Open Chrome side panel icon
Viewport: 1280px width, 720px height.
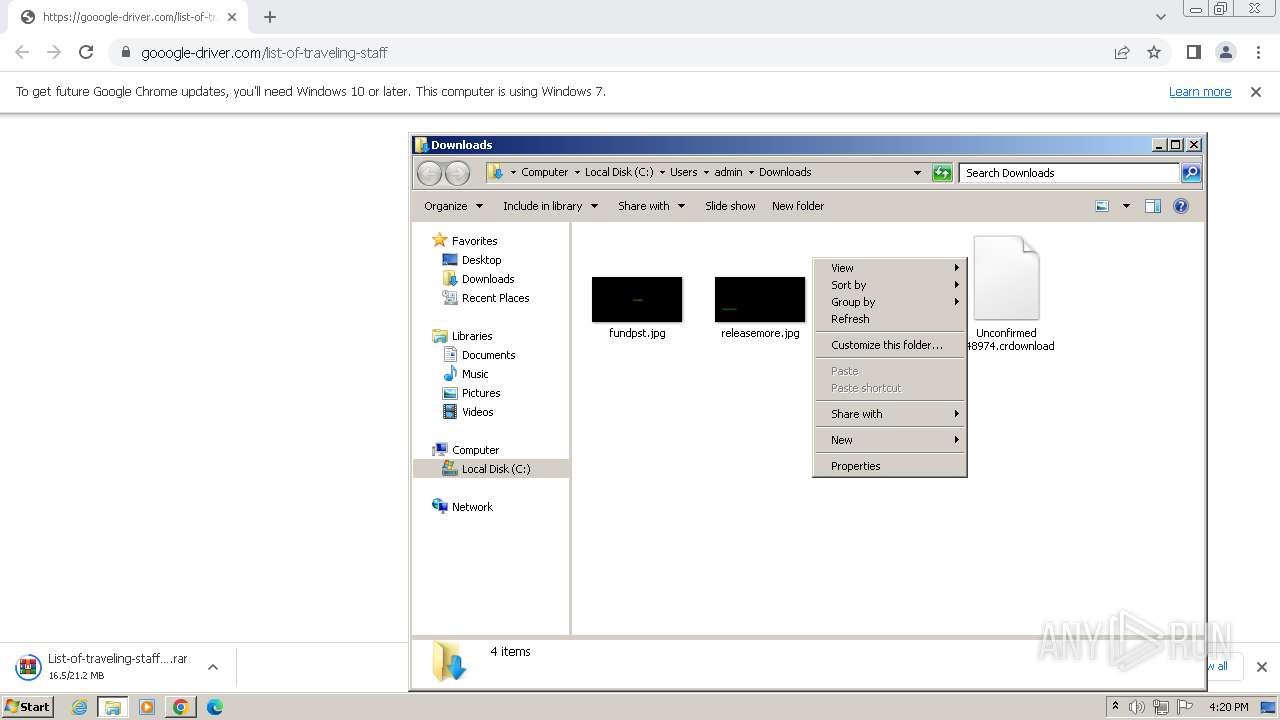[x=1193, y=52]
